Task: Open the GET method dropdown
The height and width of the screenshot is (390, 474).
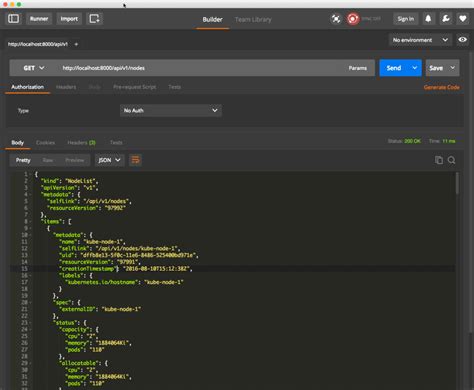Action: coord(34,68)
